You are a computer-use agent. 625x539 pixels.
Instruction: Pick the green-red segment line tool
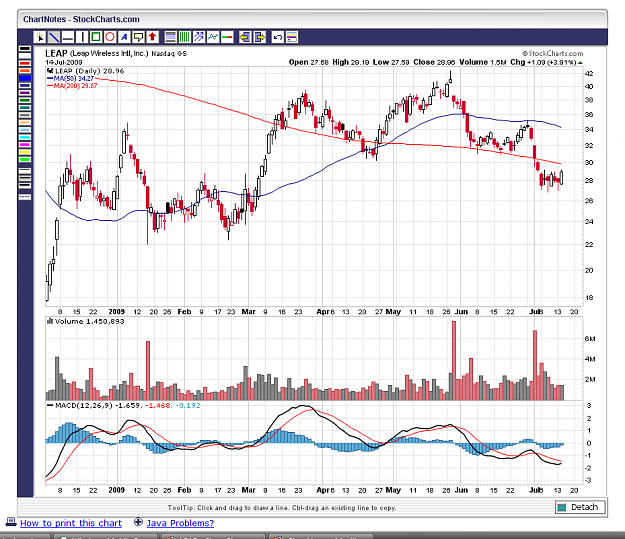pos(227,37)
